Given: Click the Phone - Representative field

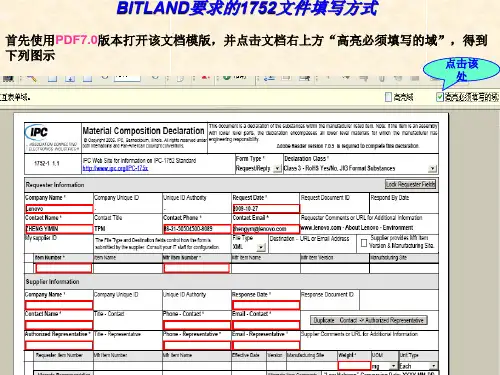Looking at the screenshot, I should pos(197,345).
